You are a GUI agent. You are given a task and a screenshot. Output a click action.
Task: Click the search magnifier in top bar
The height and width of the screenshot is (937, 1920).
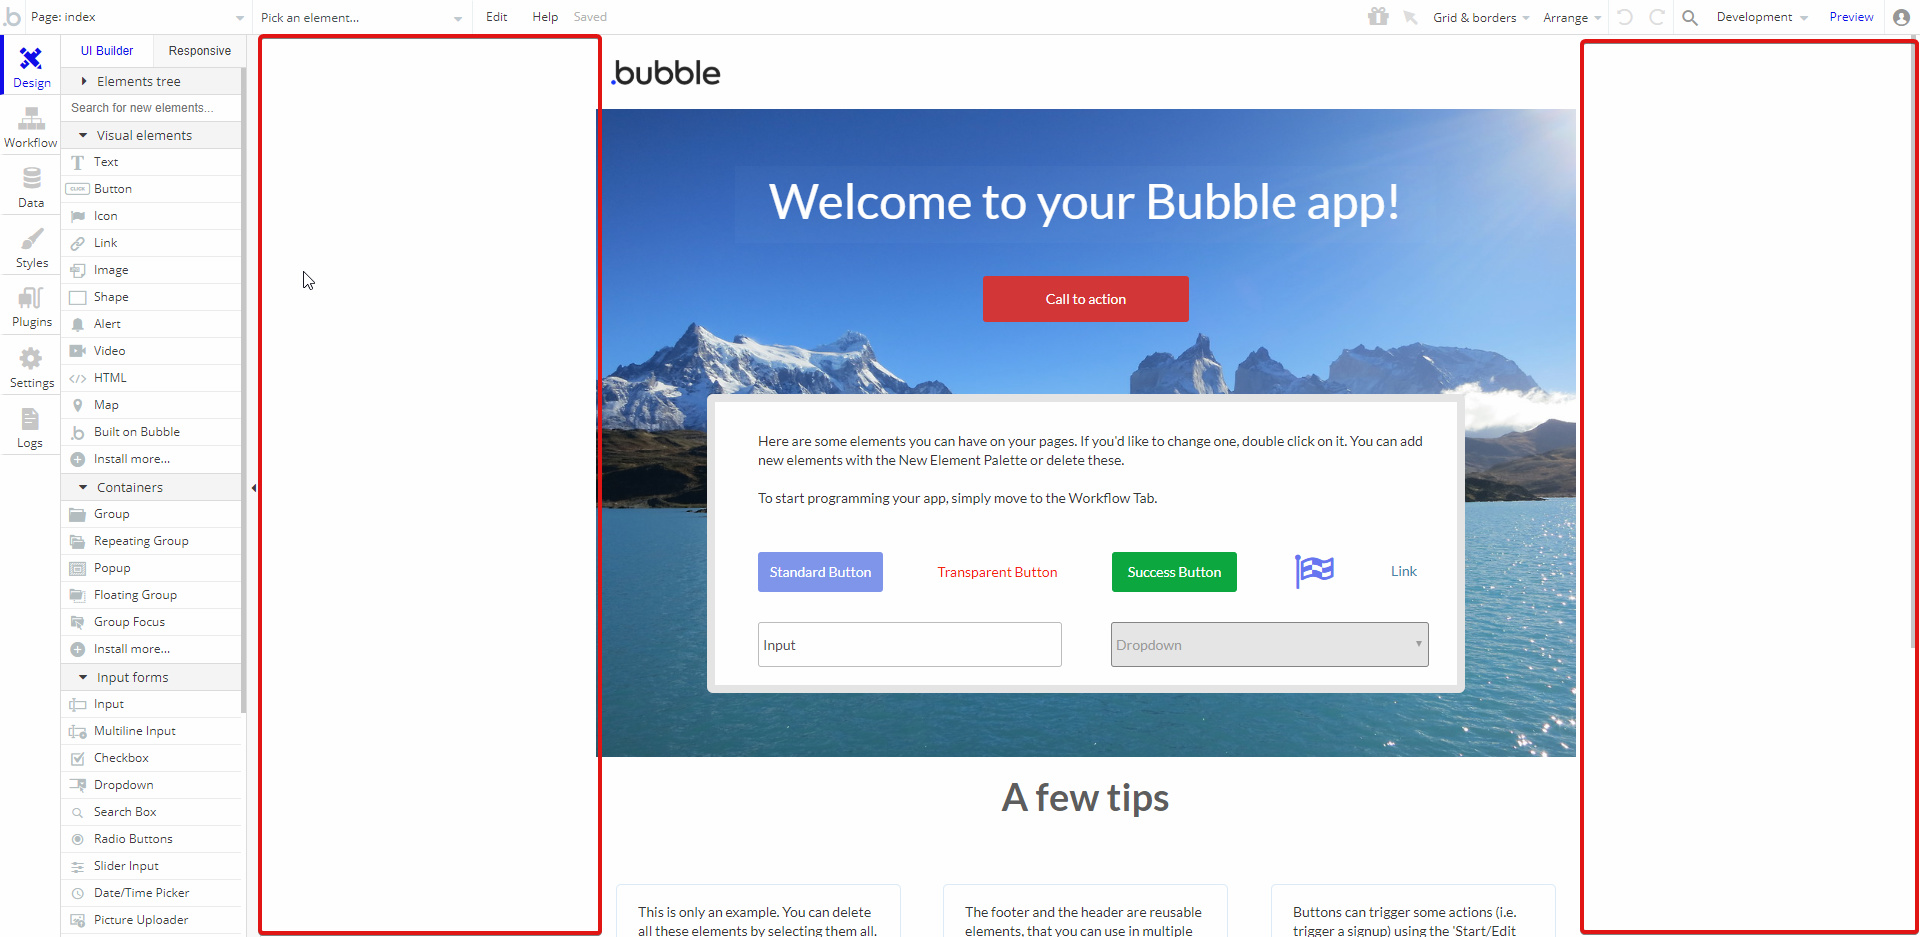[x=1690, y=17]
